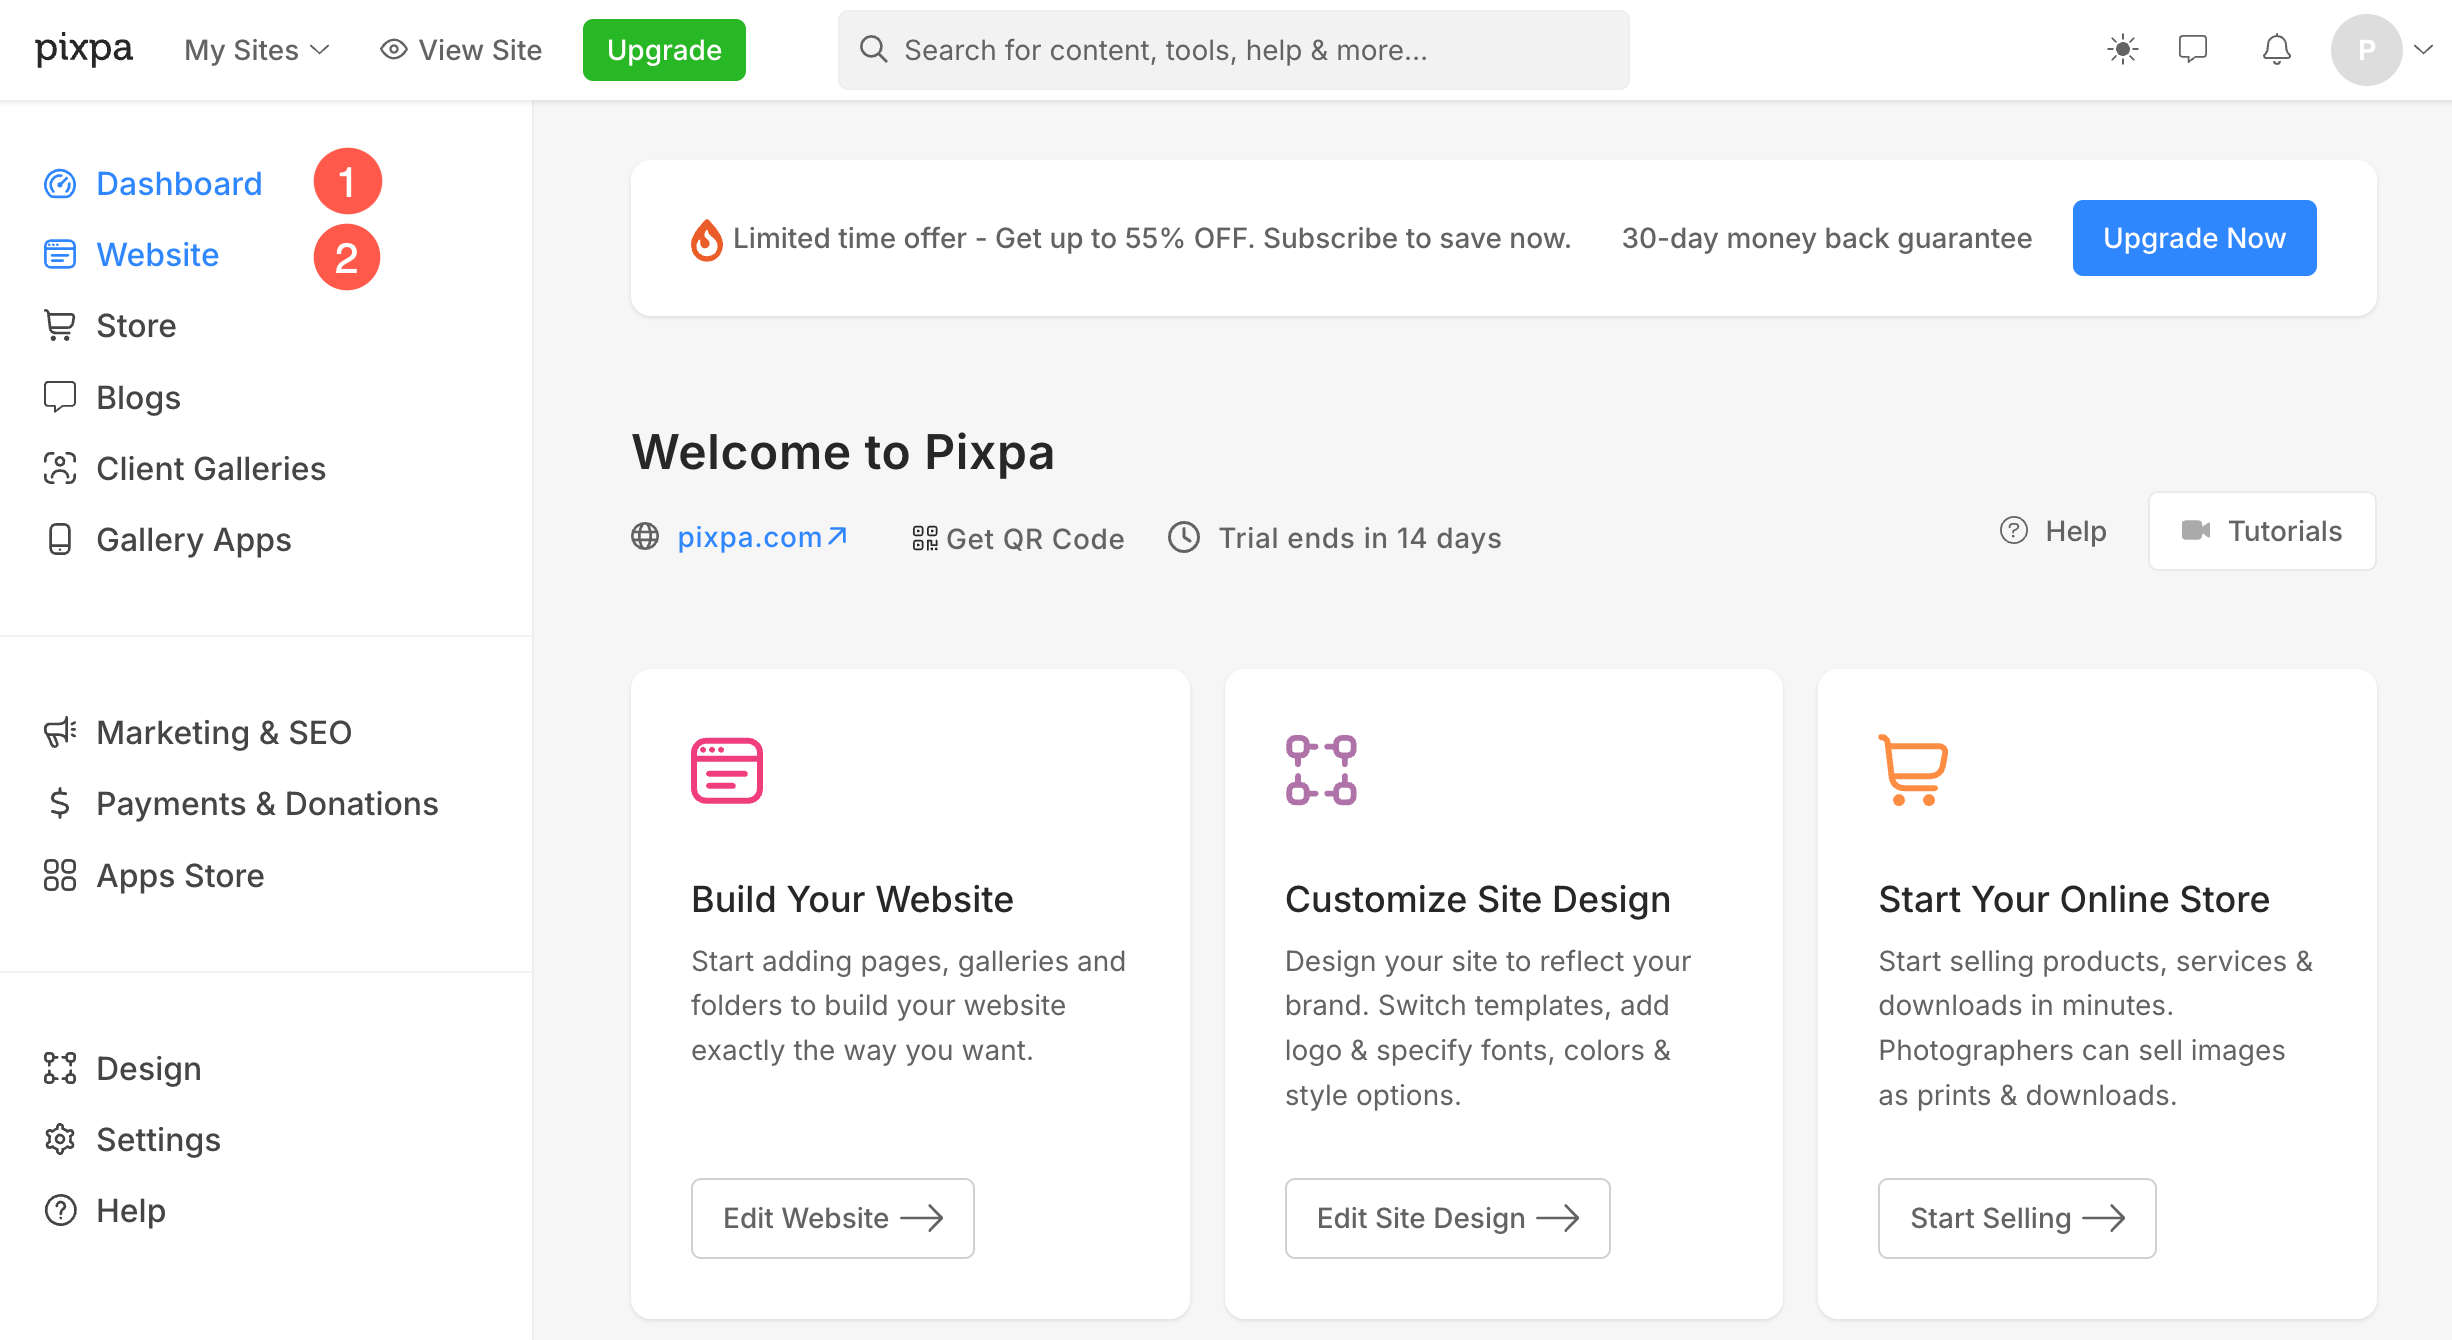
Task: Click the Store cart icon in sidebar
Action: (x=60, y=326)
